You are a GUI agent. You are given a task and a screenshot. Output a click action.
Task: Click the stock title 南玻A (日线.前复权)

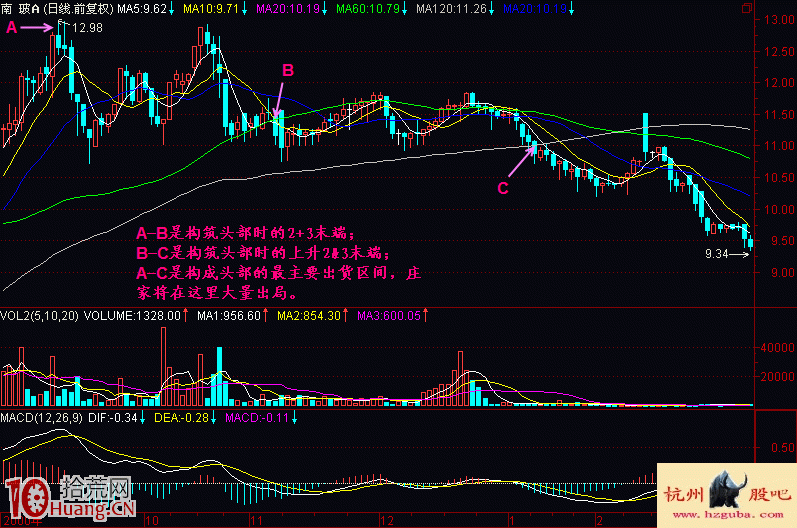tap(58, 9)
